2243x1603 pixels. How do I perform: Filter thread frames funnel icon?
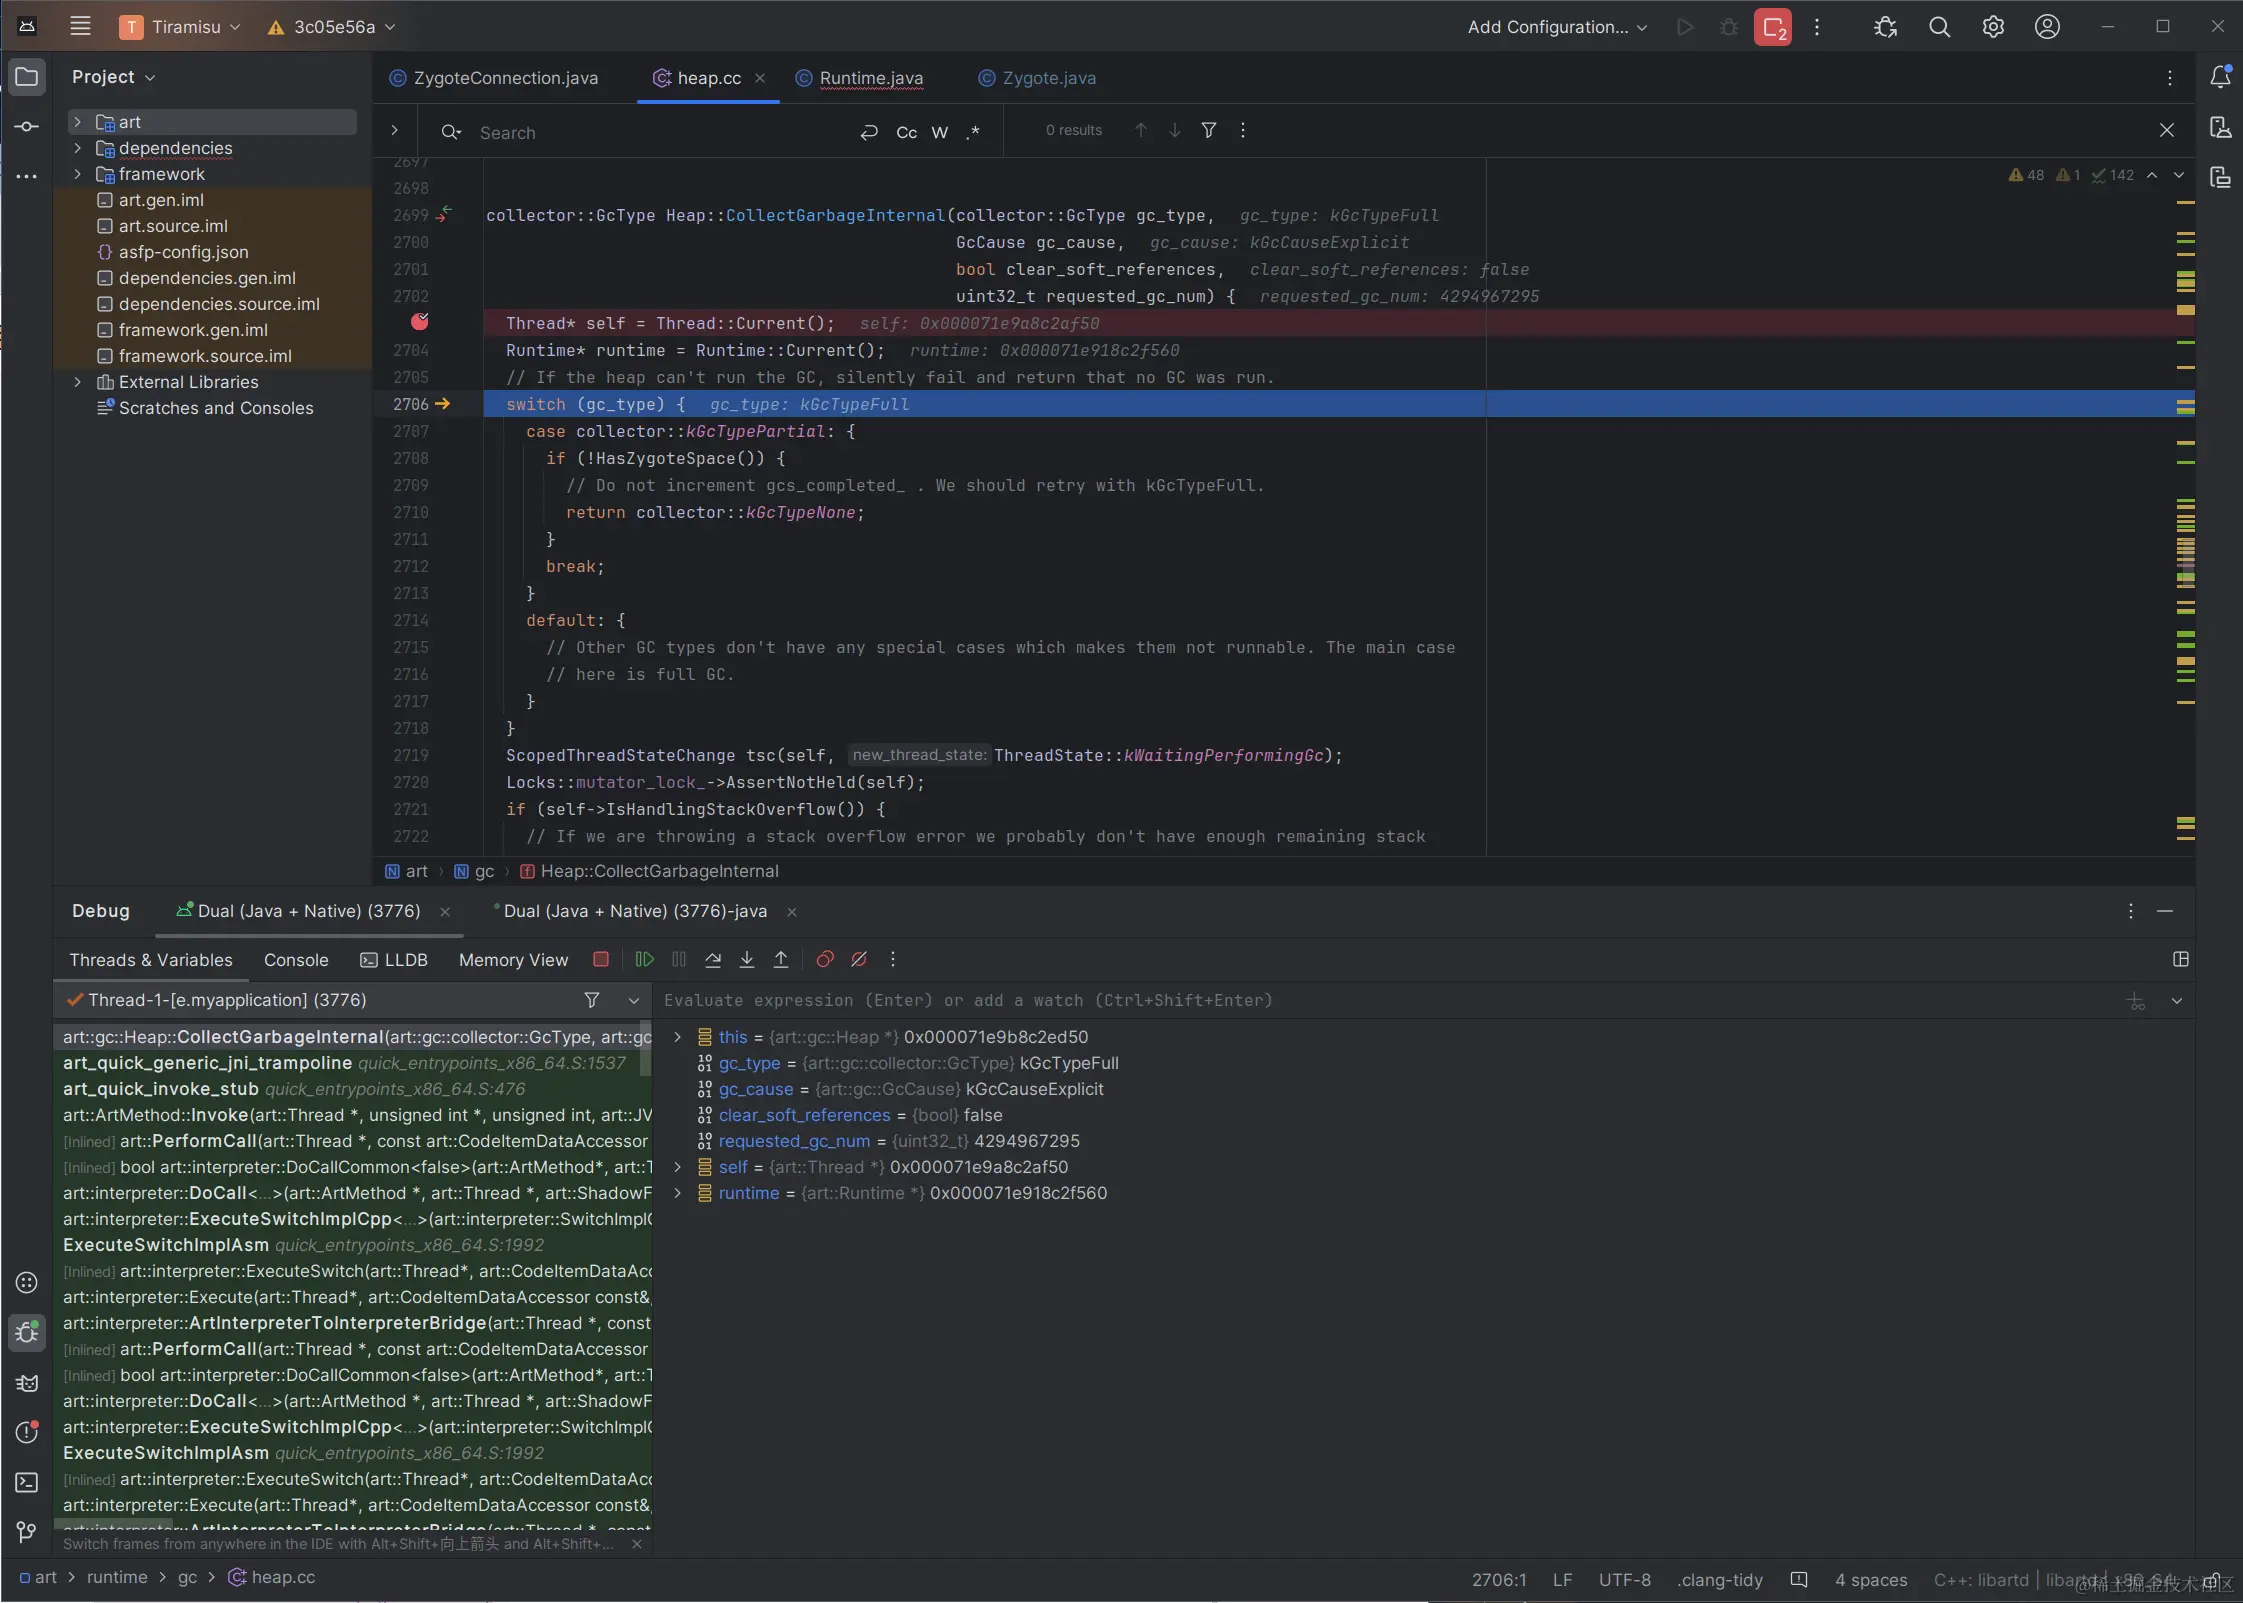click(592, 1000)
